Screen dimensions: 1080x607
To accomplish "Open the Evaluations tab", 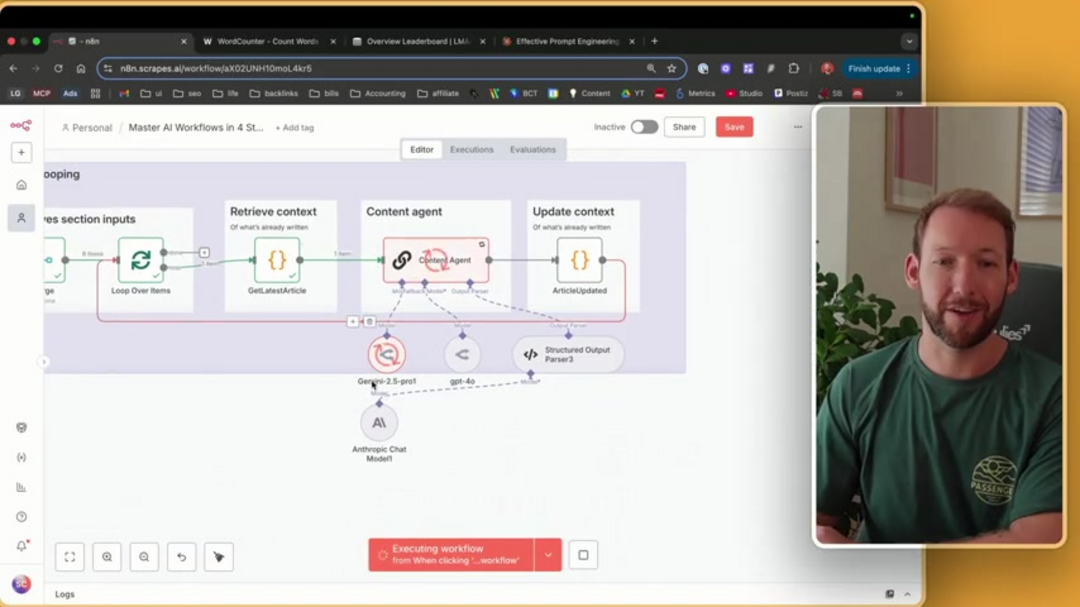I will pyautogui.click(x=532, y=150).
